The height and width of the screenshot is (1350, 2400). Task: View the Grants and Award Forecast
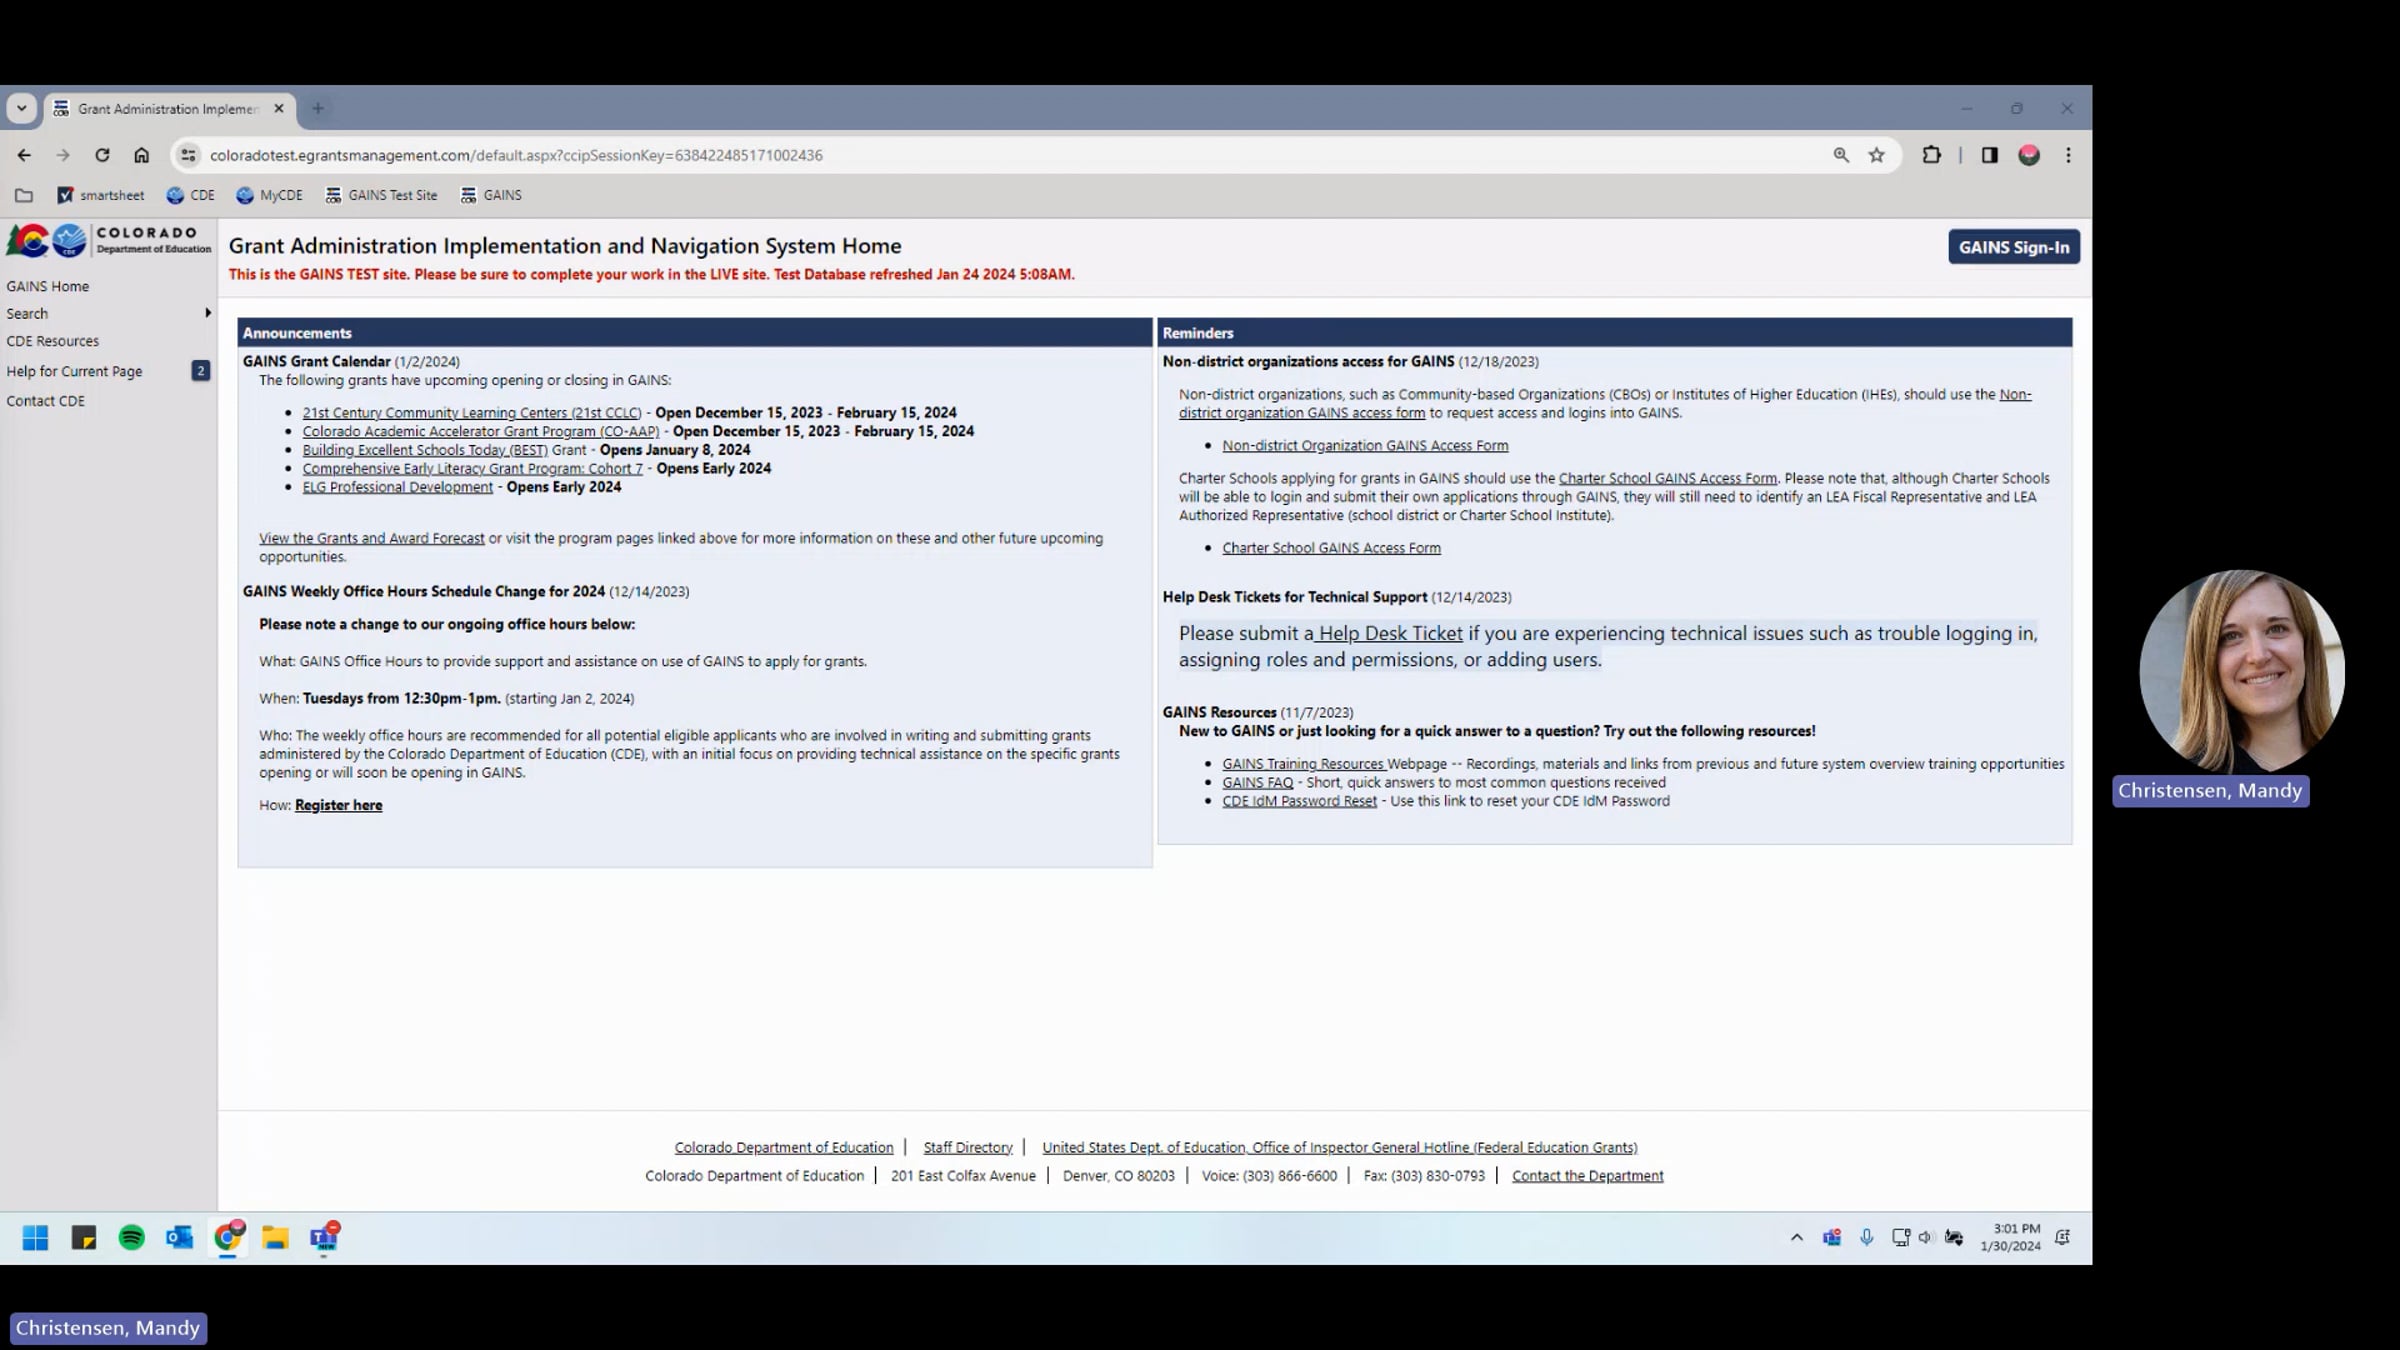(372, 538)
